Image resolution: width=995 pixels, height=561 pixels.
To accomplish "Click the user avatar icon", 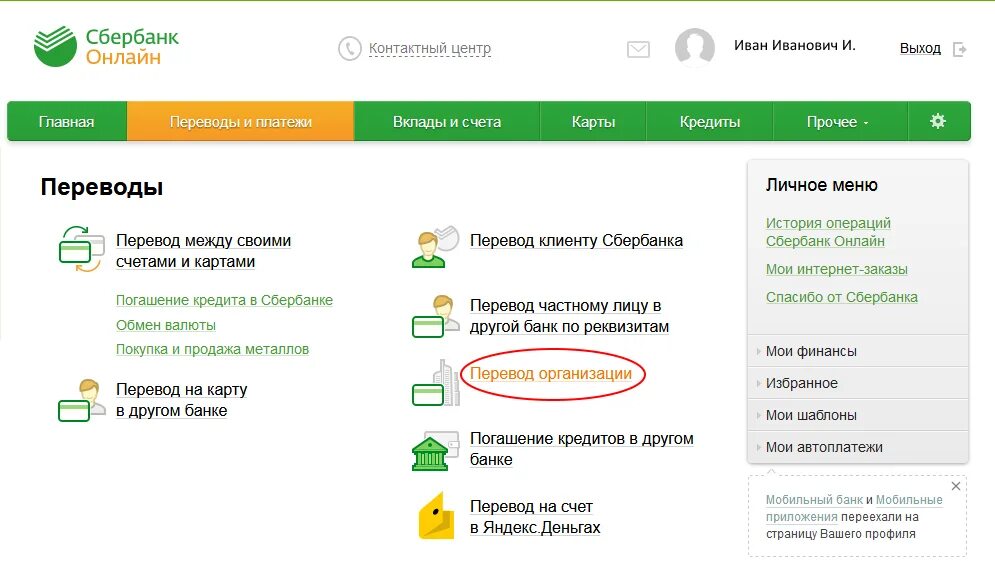I will point(695,47).
